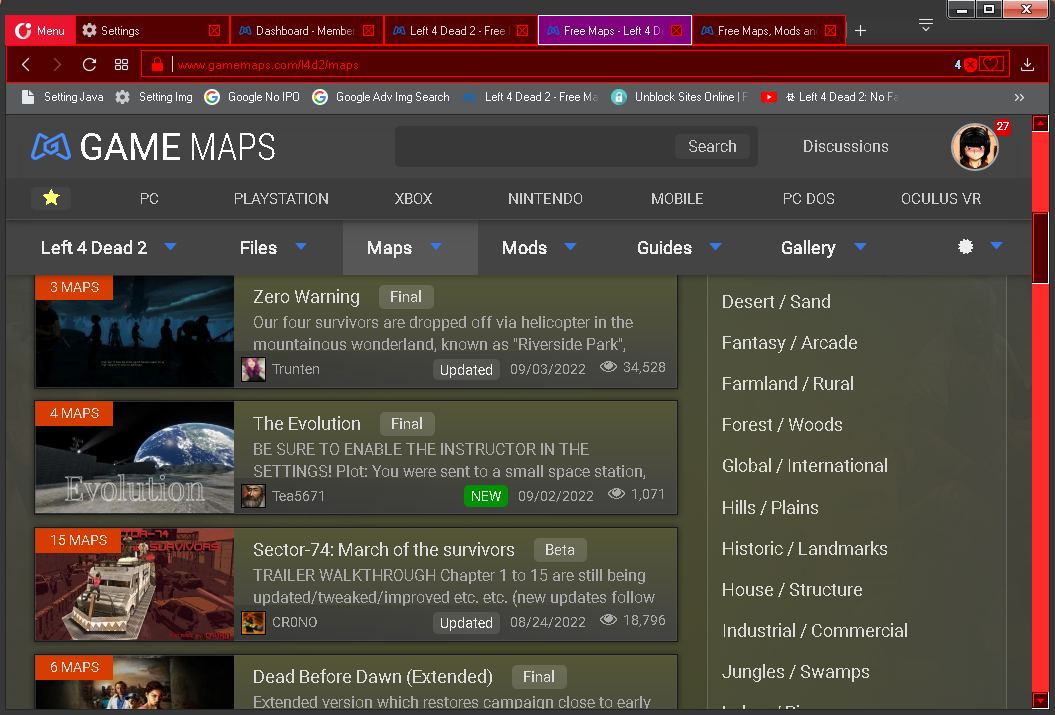Open the speed dial grid icon

click(x=122, y=64)
